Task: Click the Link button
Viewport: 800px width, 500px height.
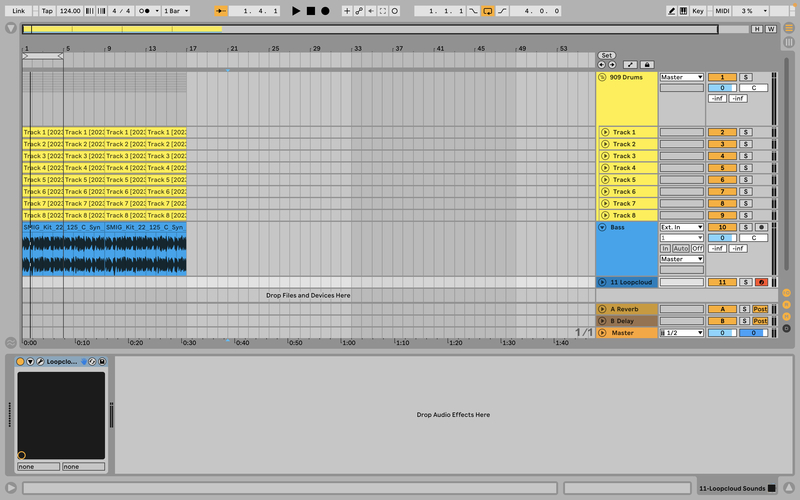Action: [x=19, y=10]
